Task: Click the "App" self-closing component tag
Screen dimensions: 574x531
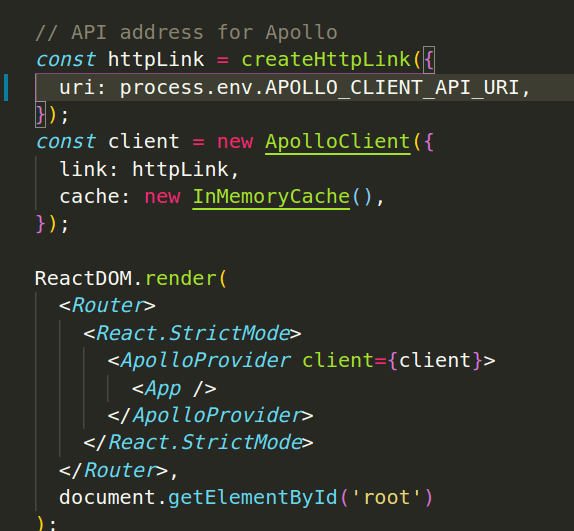Action: point(174,388)
